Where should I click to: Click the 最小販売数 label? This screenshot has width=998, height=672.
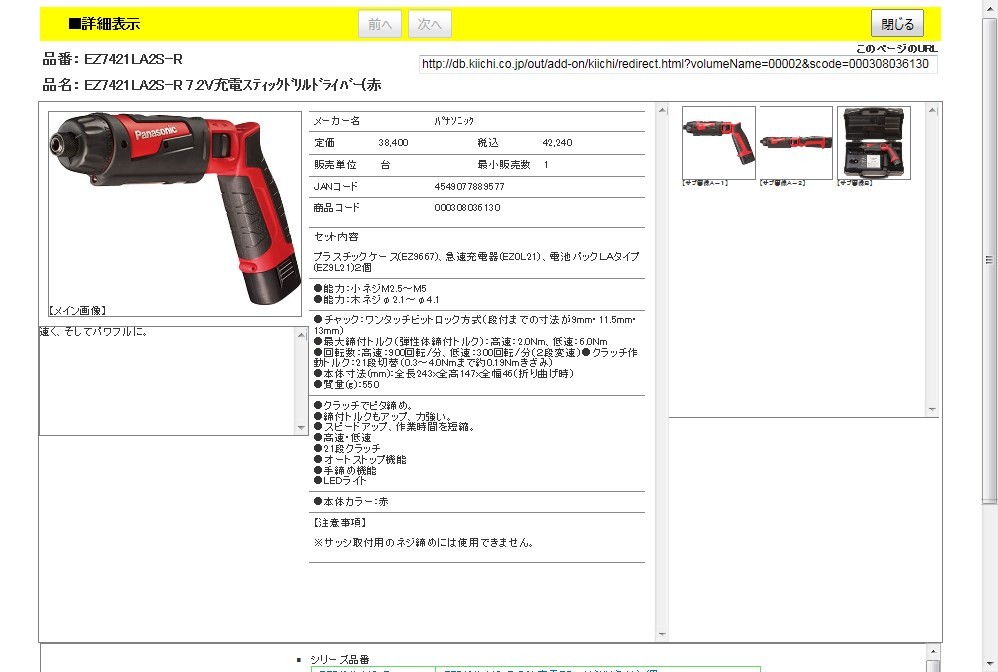coord(503,164)
